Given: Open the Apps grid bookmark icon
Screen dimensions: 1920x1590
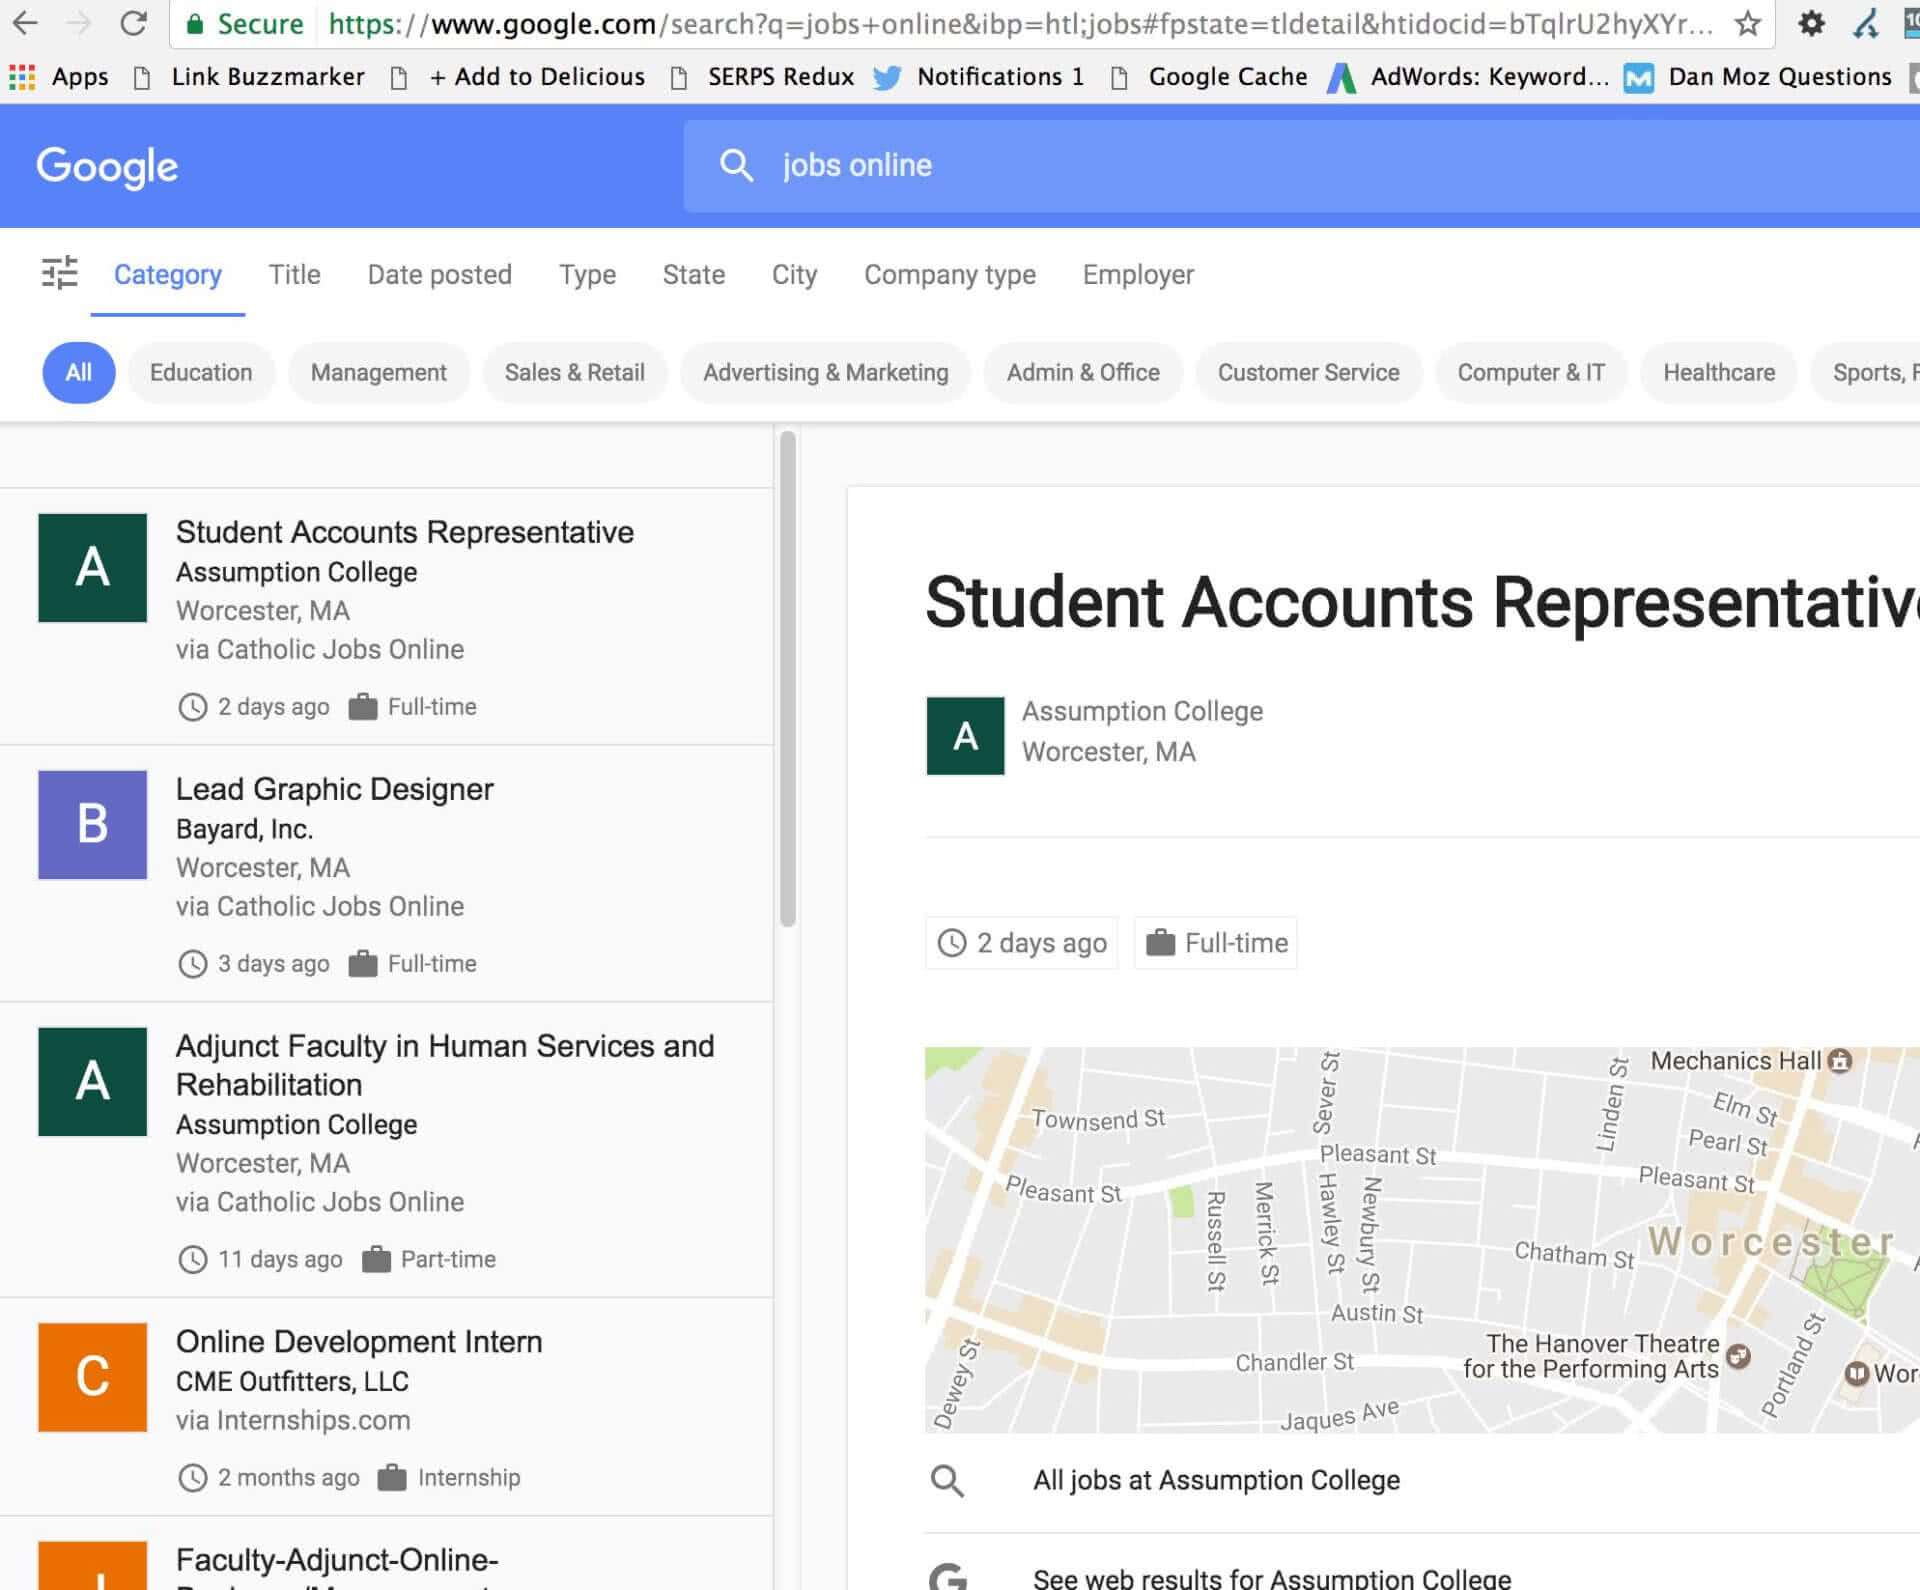Looking at the screenshot, I should [21, 77].
